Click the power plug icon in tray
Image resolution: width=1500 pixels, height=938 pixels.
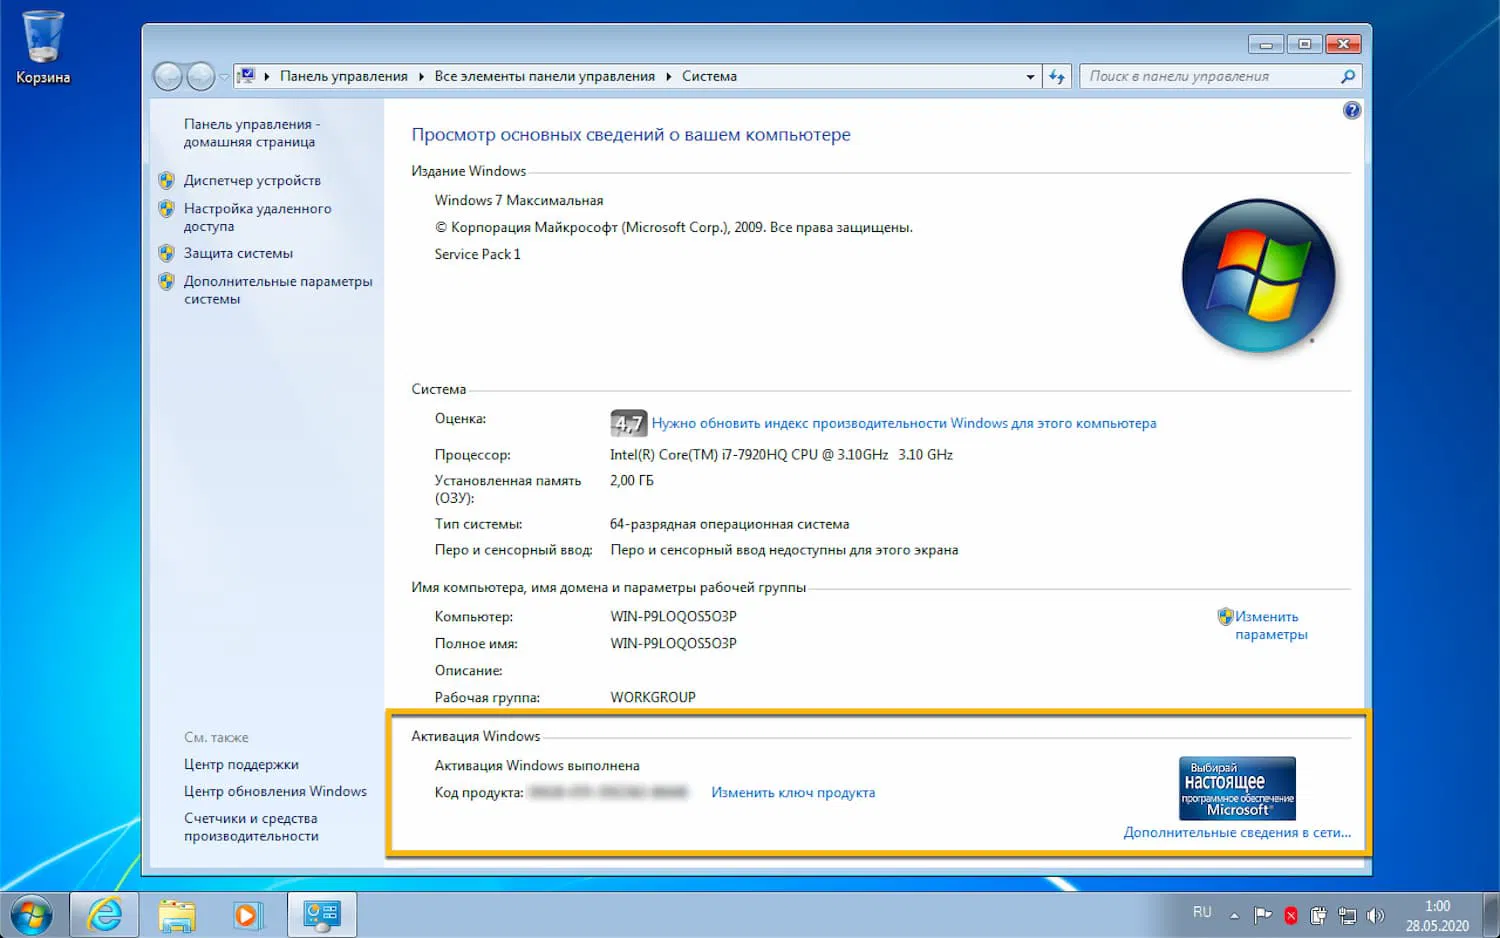1317,914
